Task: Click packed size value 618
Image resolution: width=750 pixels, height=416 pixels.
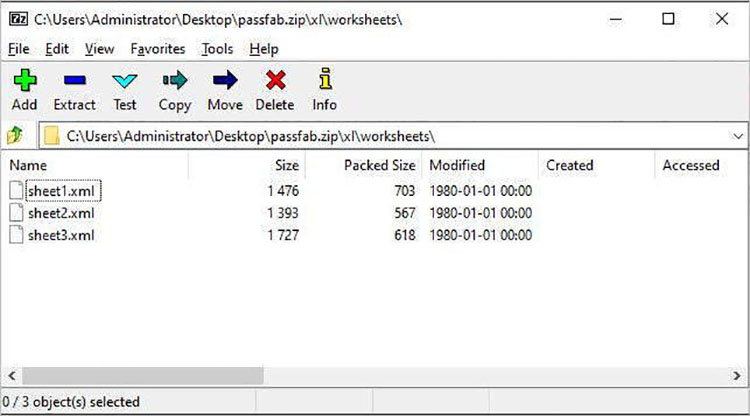Action: click(x=405, y=235)
